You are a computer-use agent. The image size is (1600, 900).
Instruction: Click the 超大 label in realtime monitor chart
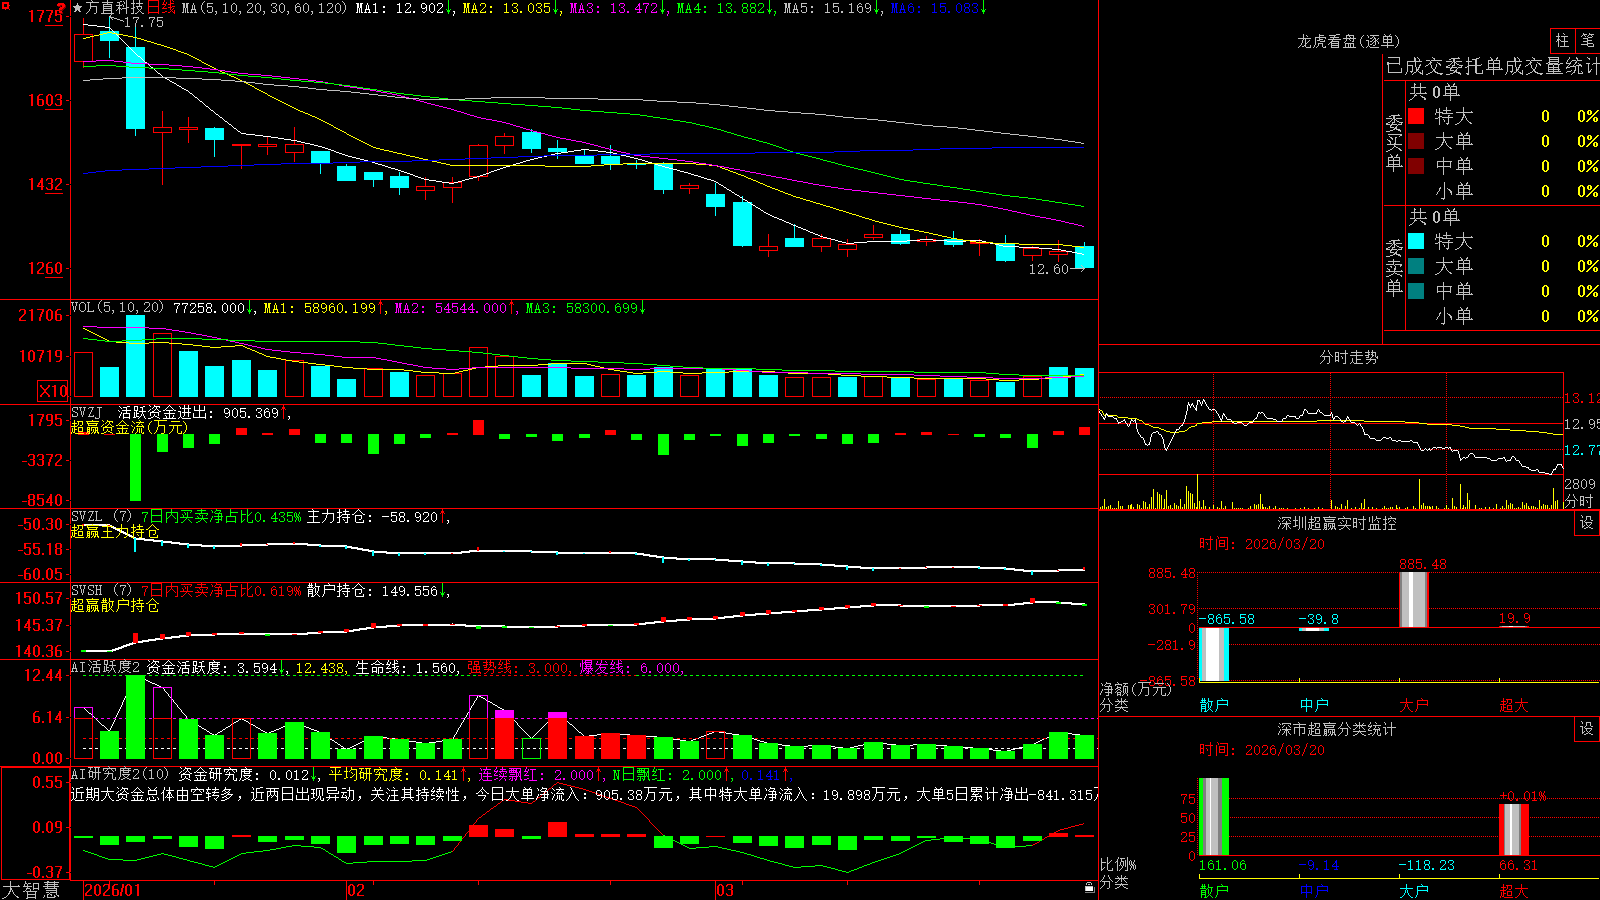1514,705
